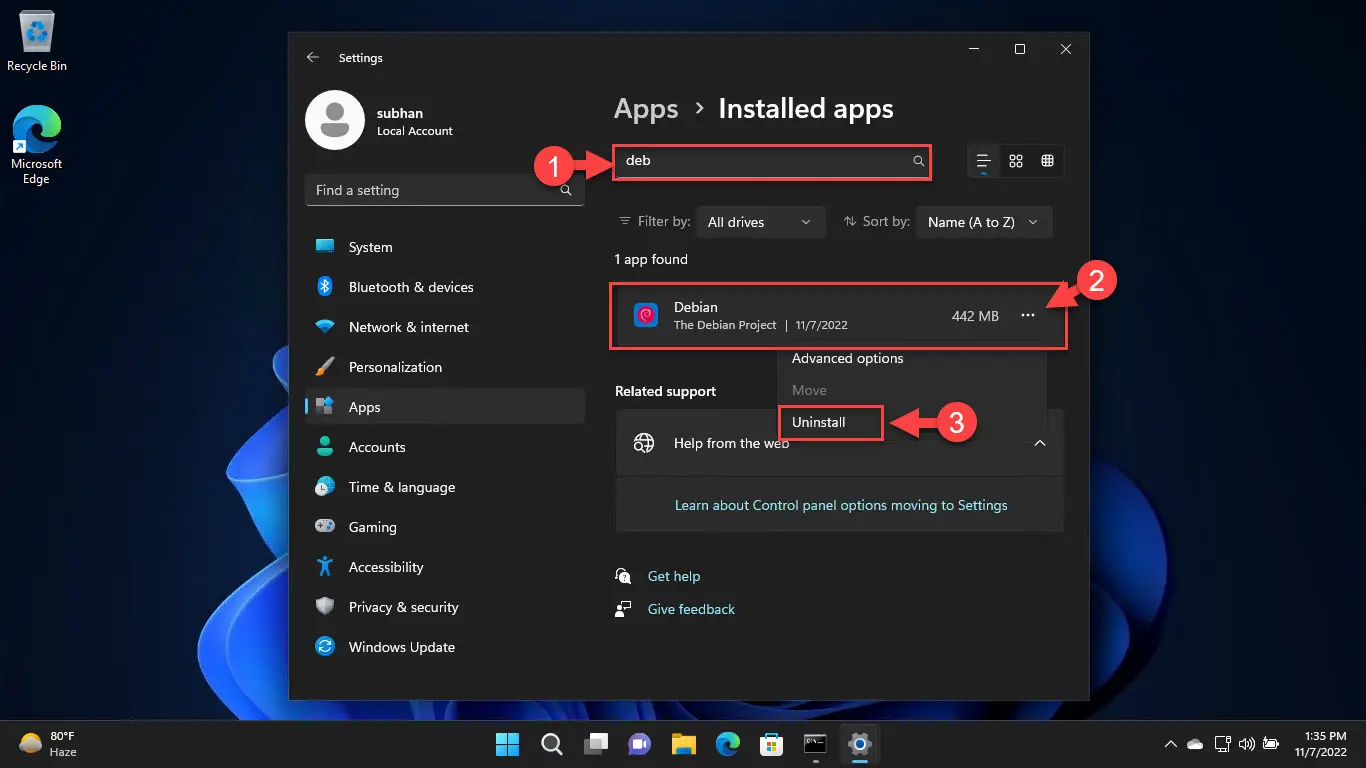
Task: Click the 442 MB size text
Action: 975,316
